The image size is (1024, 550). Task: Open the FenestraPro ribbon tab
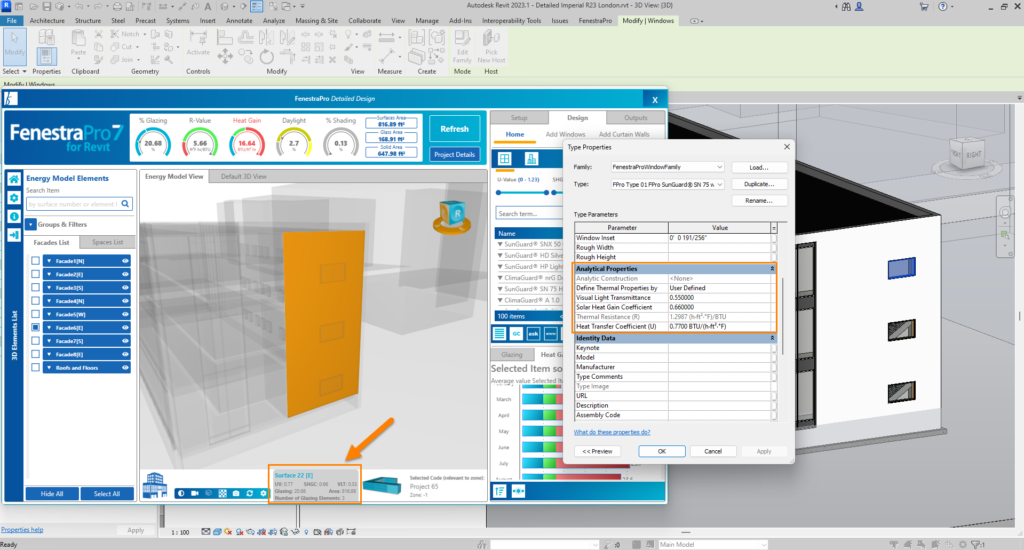(x=595, y=21)
